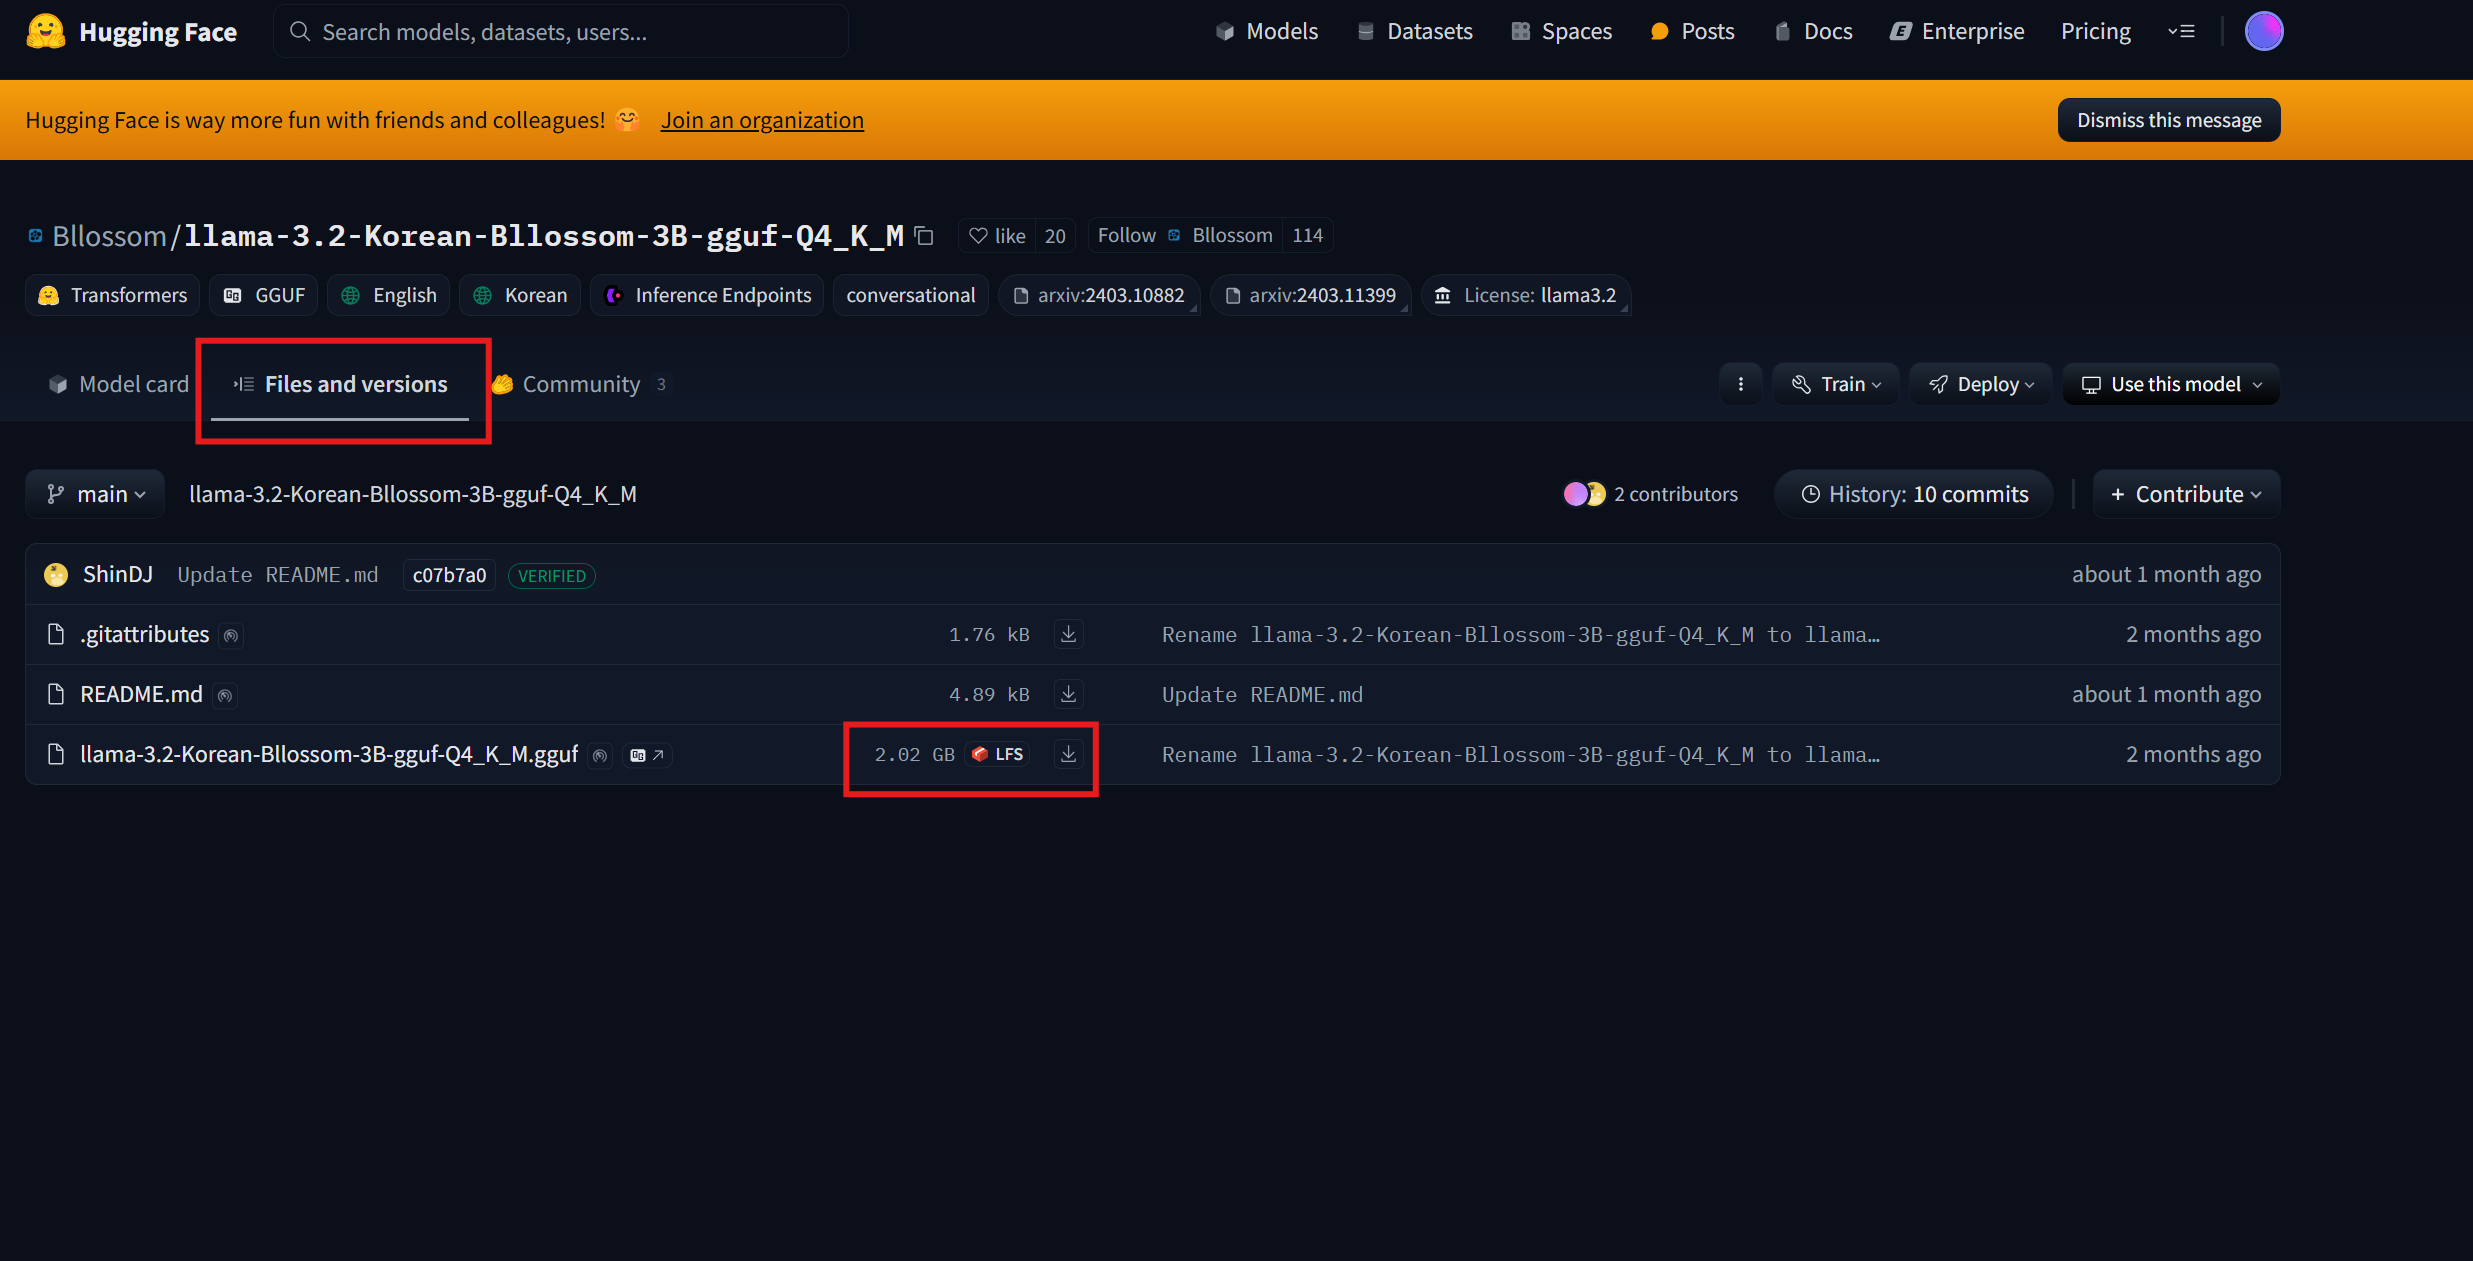
Task: Click Join an organization link
Action: [762, 120]
